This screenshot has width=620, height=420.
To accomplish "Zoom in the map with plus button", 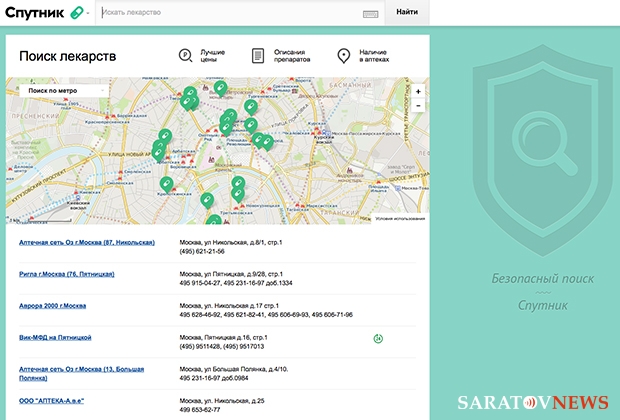I will pos(418,91).
